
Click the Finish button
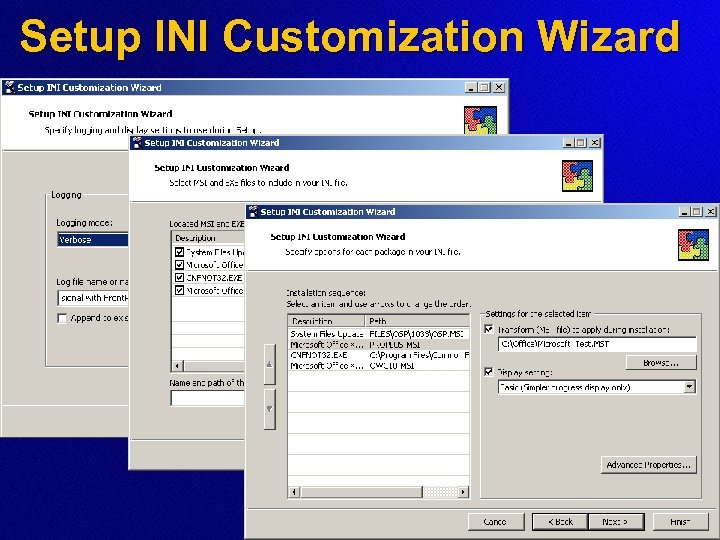pyautogui.click(x=680, y=522)
